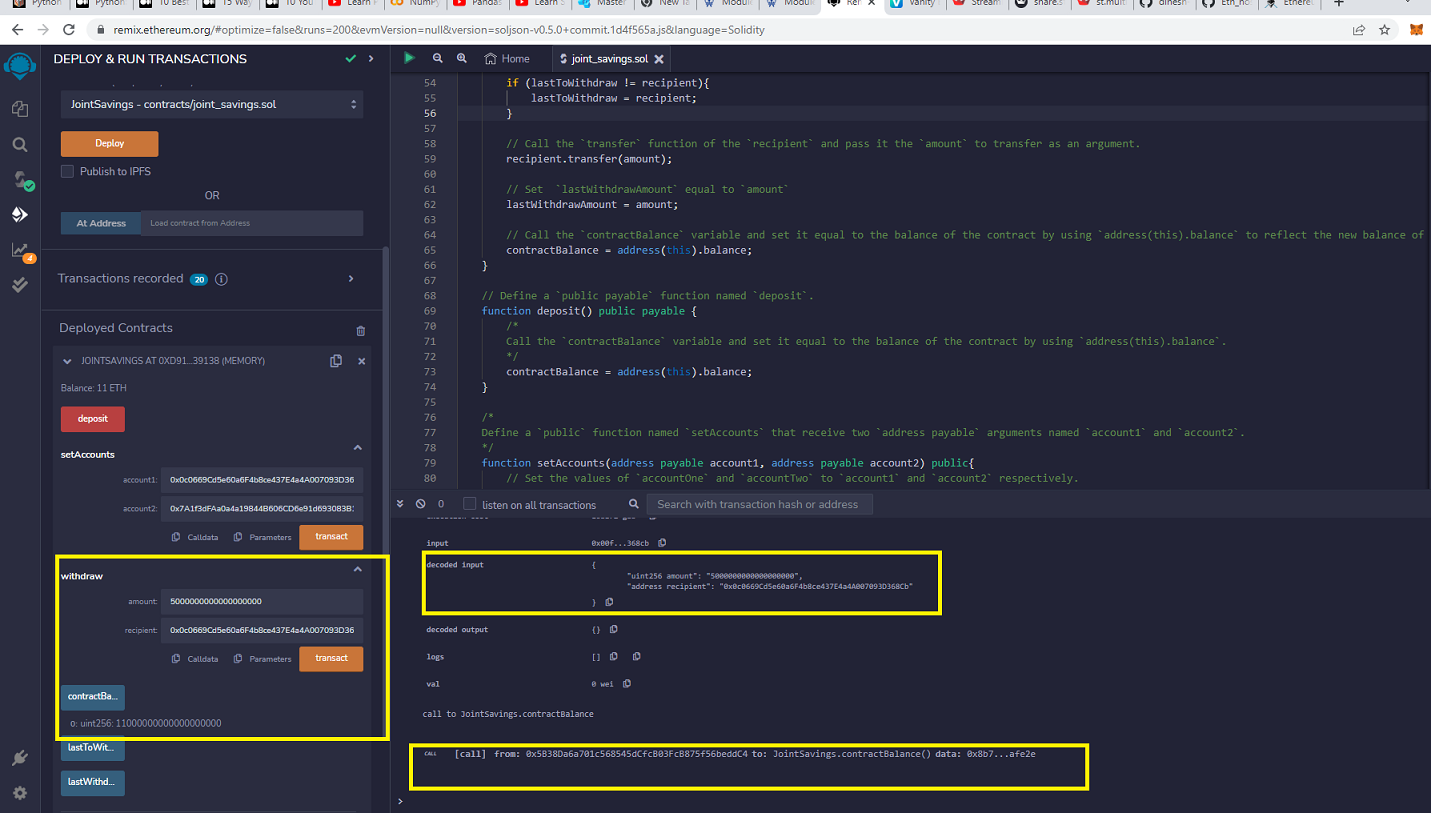Click the withdraw amount input field
This screenshot has width=1431, height=813.
click(x=262, y=601)
